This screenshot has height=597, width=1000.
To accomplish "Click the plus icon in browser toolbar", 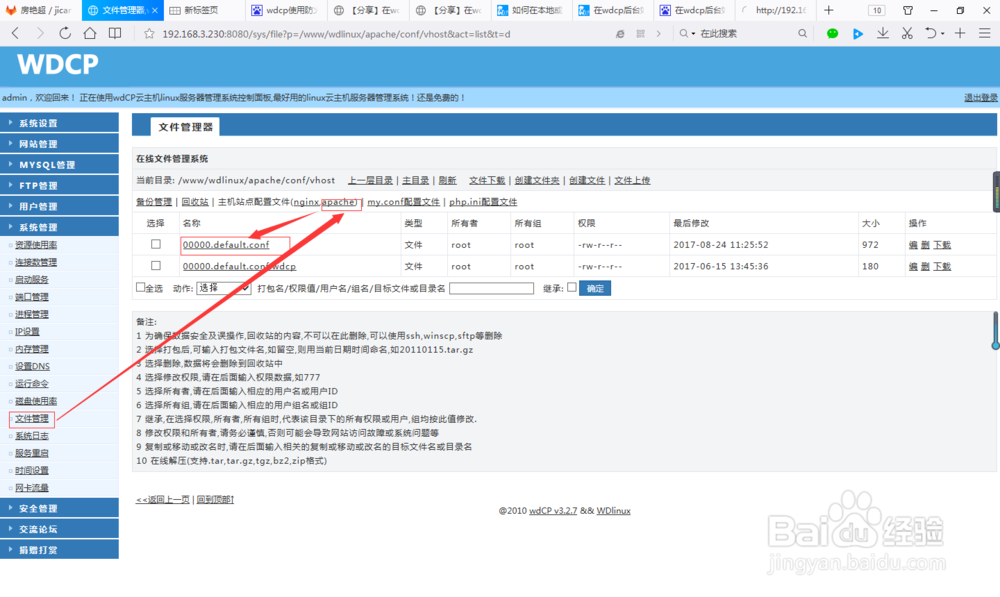I will click(x=960, y=33).
